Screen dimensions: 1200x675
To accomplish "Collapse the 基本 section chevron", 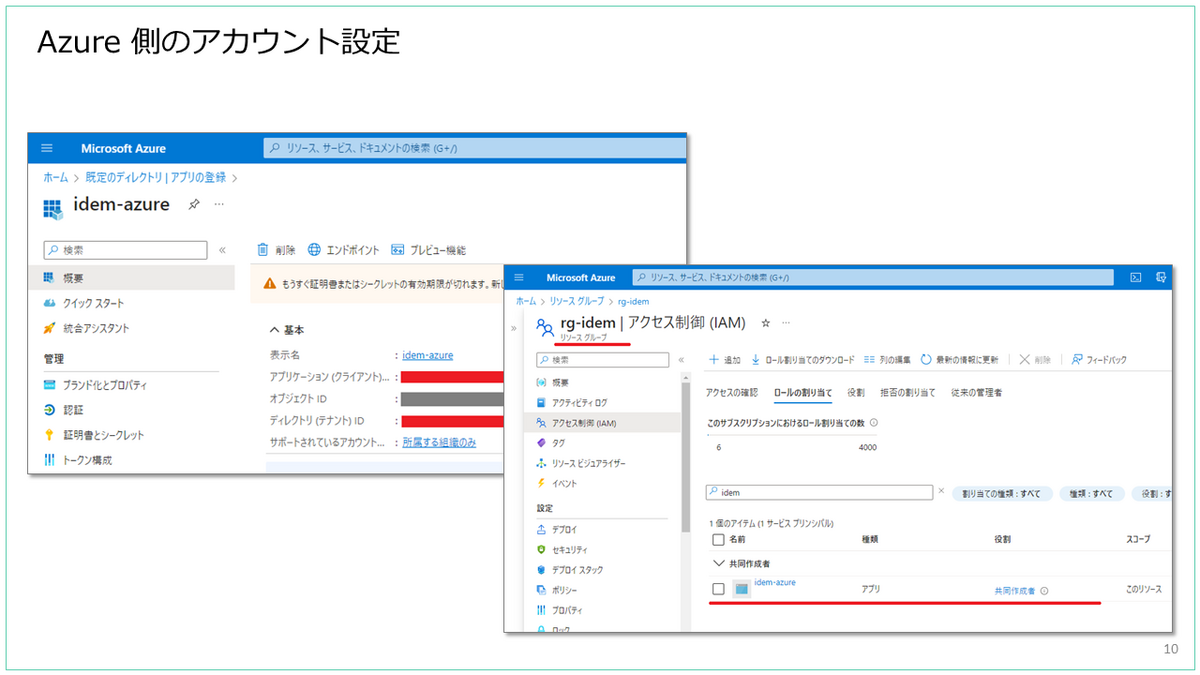I will click(275, 330).
